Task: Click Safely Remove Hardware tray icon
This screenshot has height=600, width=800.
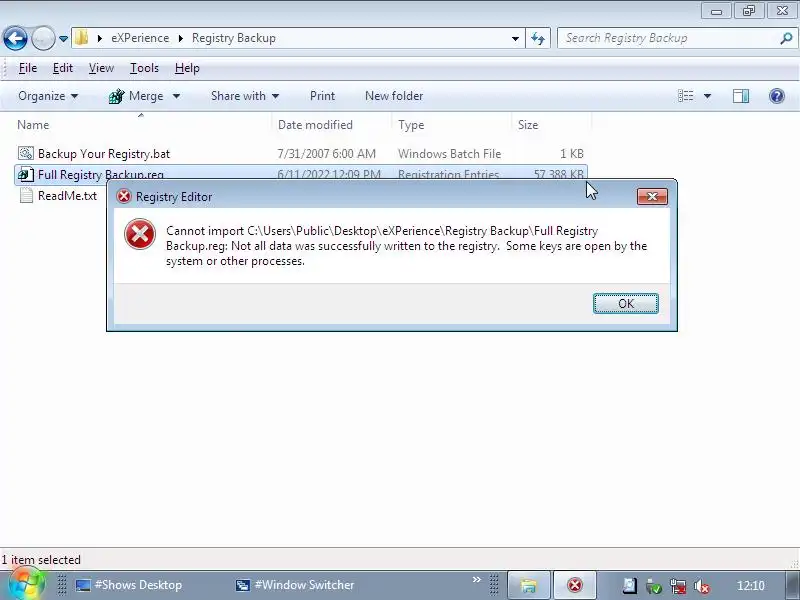Action: (653, 586)
